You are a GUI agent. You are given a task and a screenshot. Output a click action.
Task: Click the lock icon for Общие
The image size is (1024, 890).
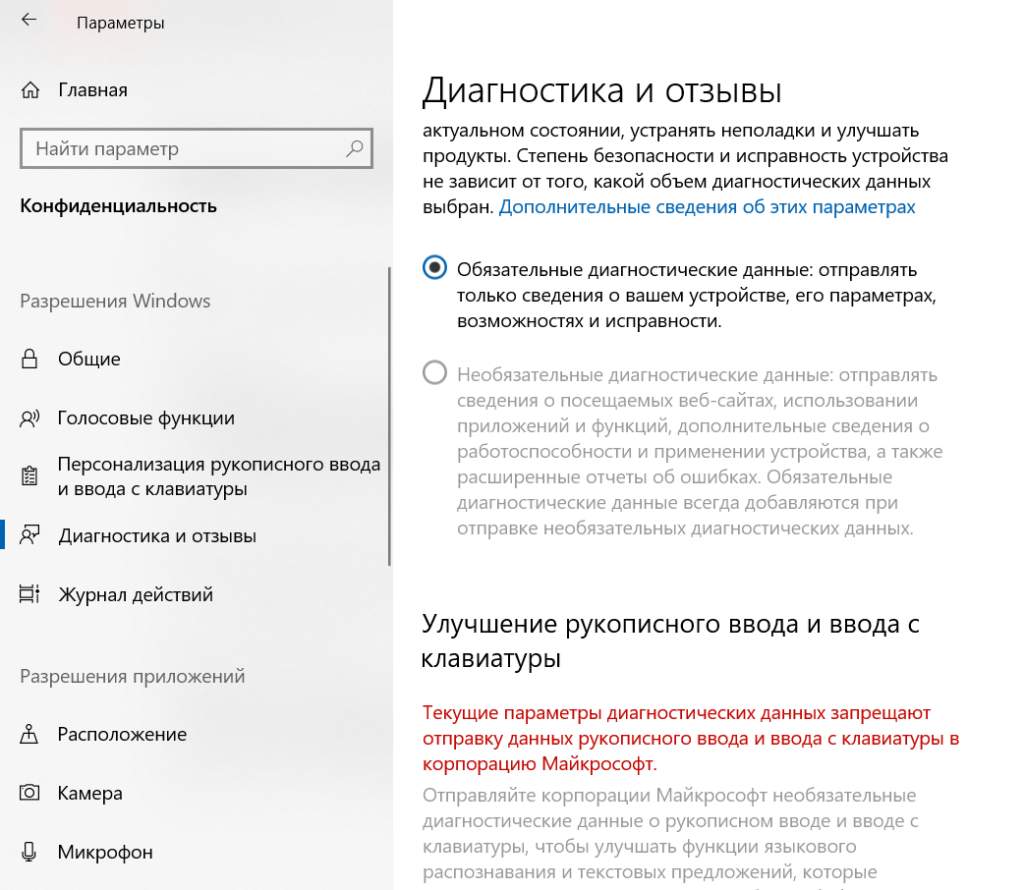(29, 358)
